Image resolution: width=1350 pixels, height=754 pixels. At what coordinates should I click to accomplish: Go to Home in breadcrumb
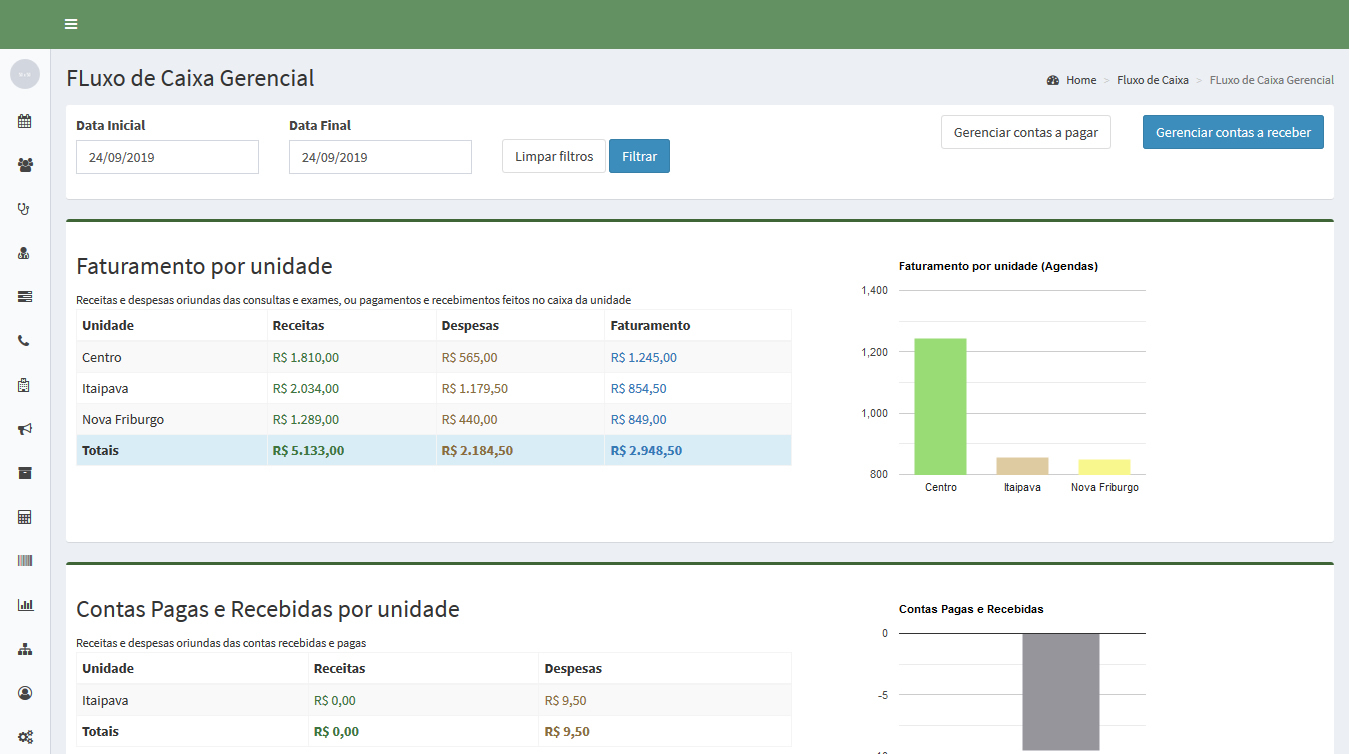tap(1080, 80)
